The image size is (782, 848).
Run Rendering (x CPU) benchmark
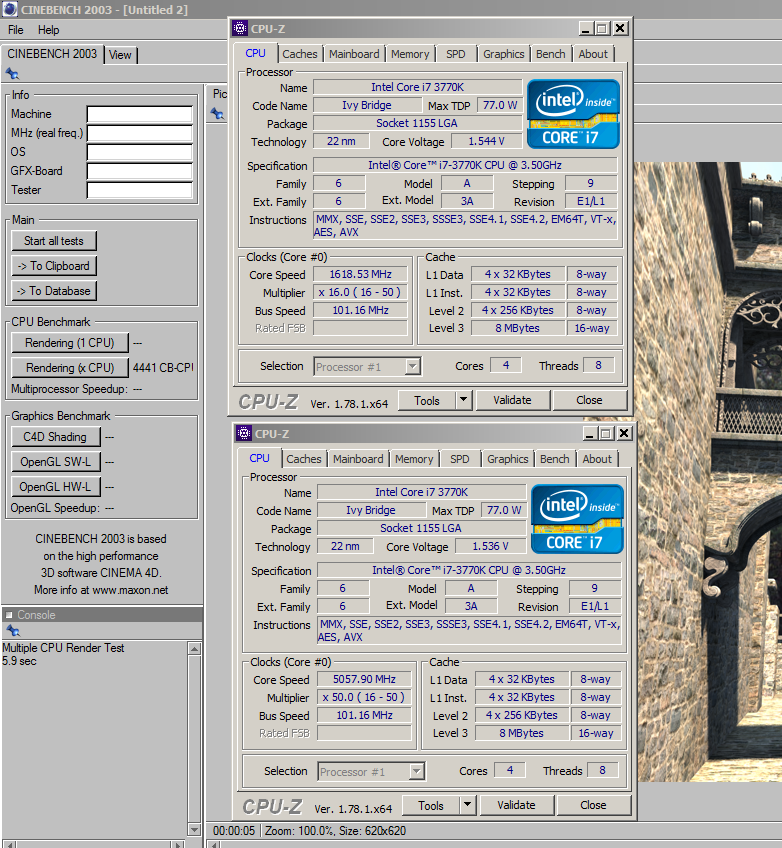[70, 368]
